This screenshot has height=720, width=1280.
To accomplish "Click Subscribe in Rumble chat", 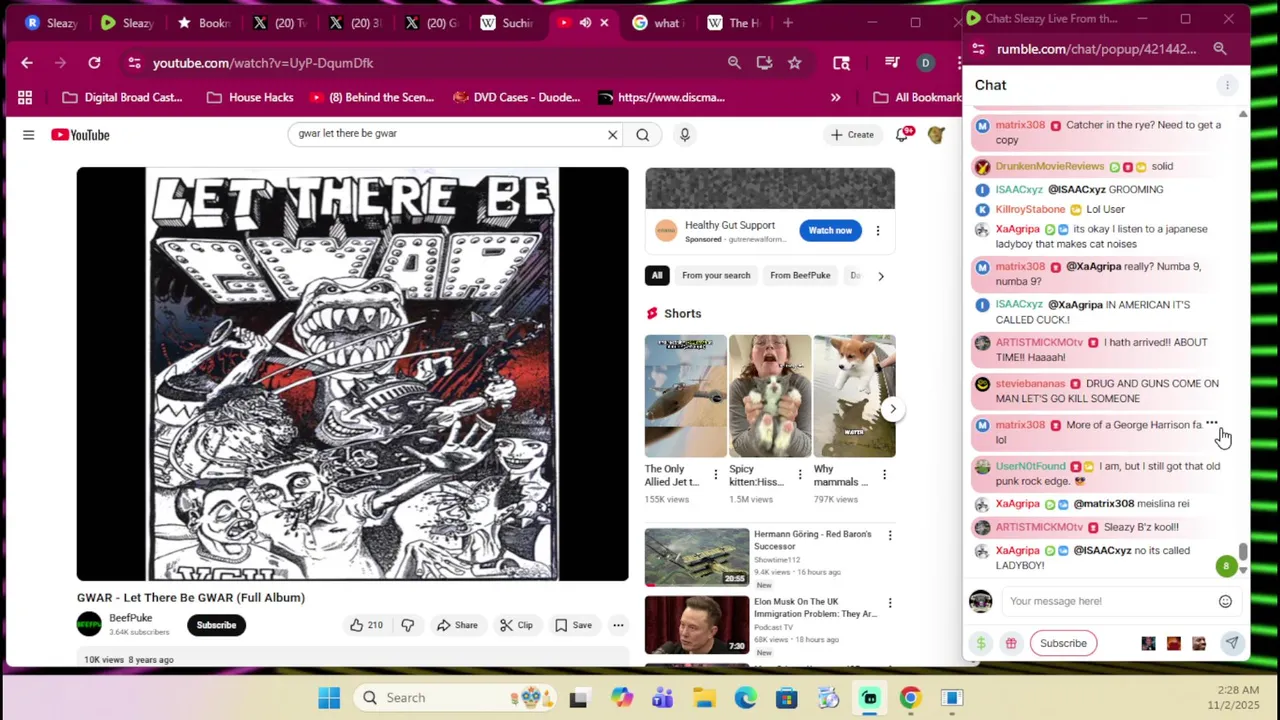I will coord(1063,643).
